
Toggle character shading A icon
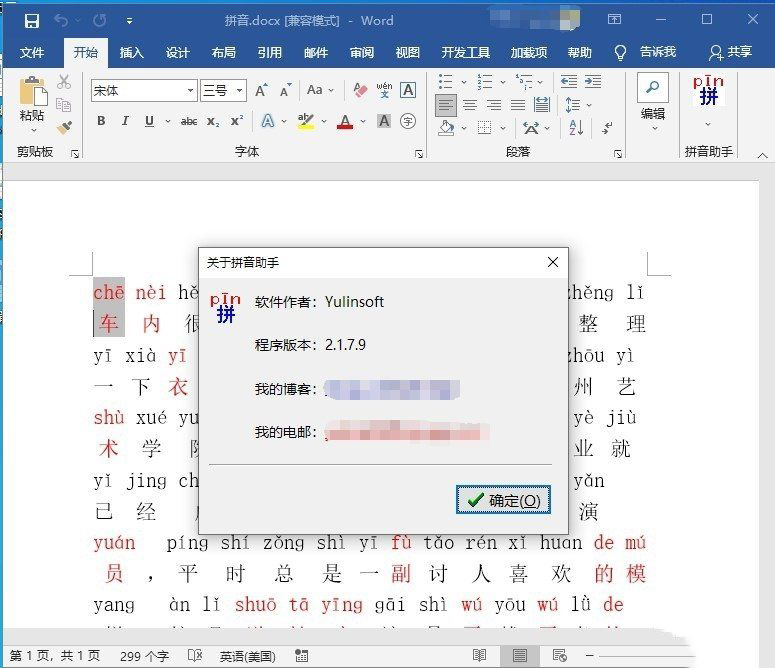point(384,121)
